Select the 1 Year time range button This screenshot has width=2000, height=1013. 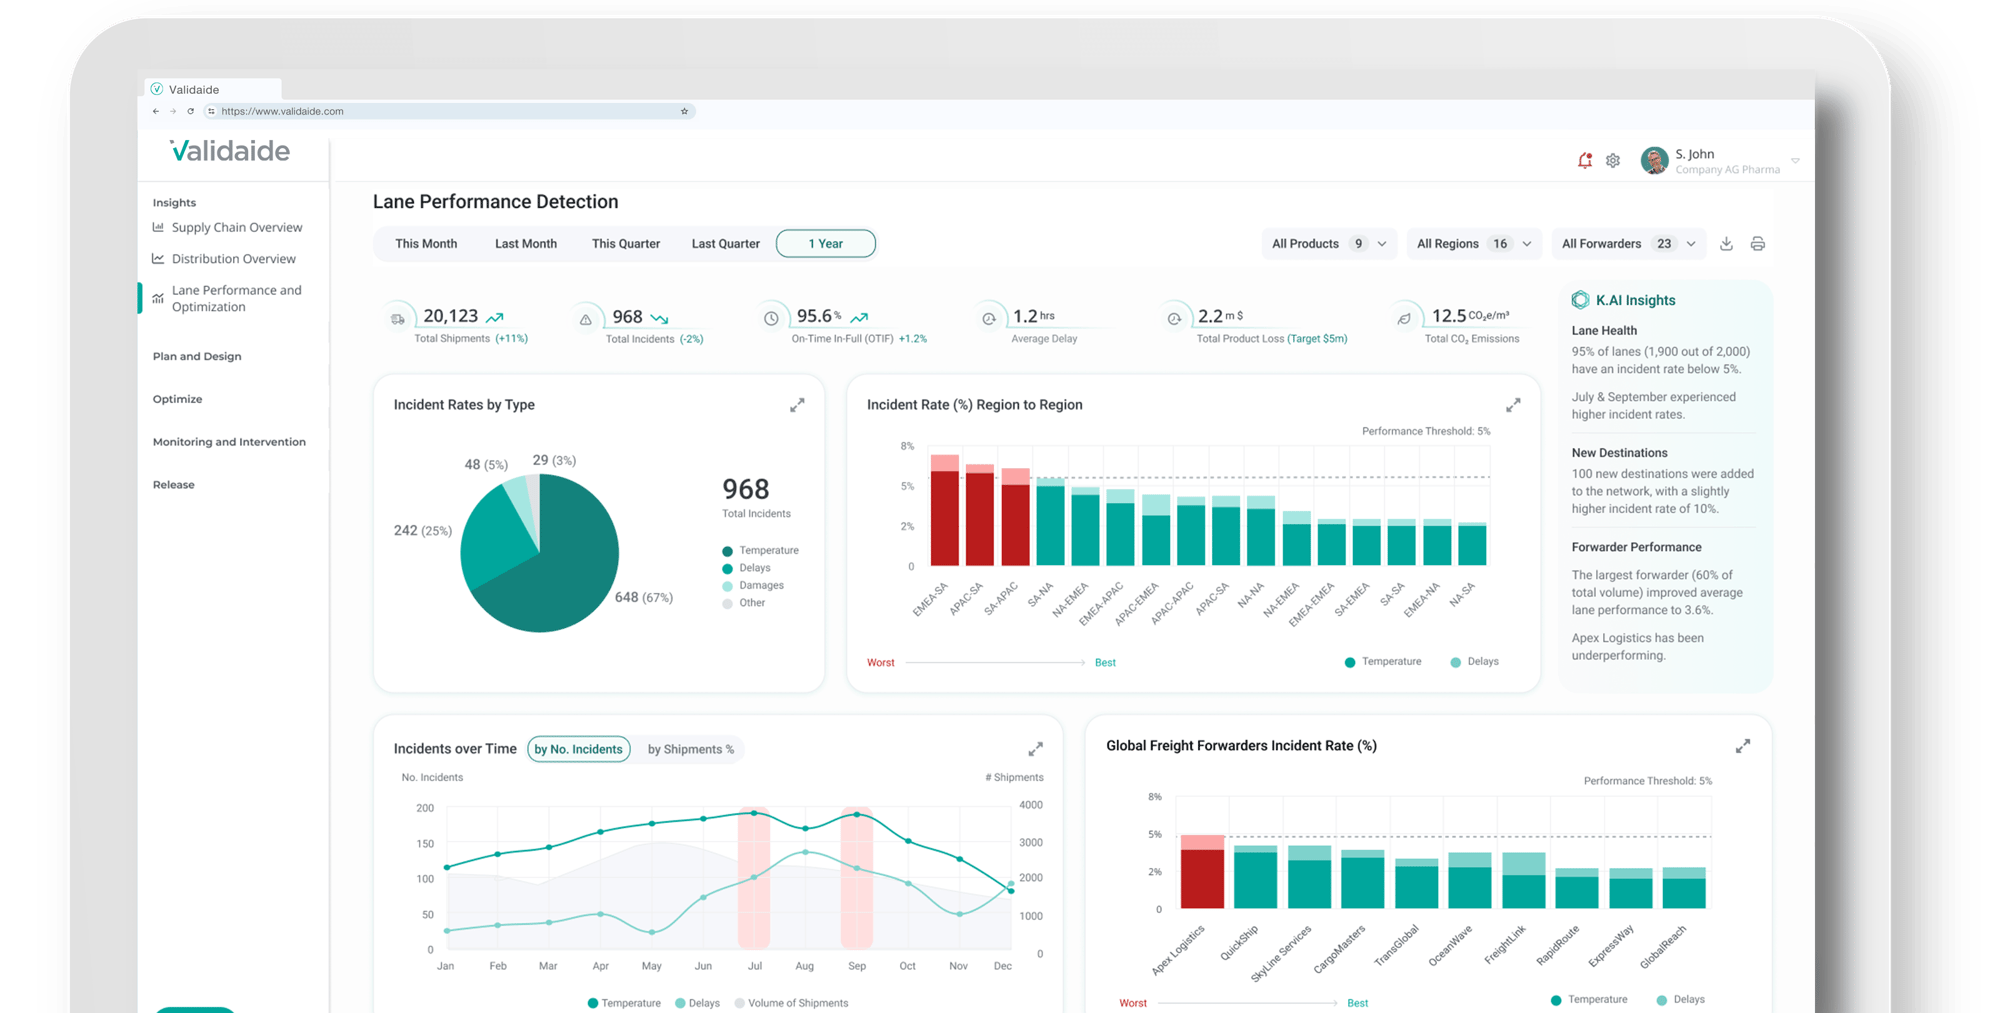point(825,243)
